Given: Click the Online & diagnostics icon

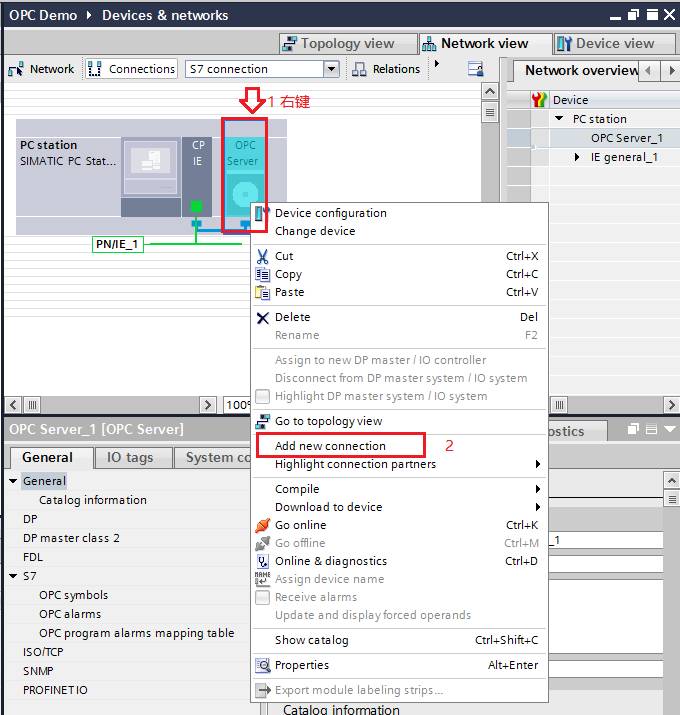Looking at the screenshot, I should pos(263,561).
